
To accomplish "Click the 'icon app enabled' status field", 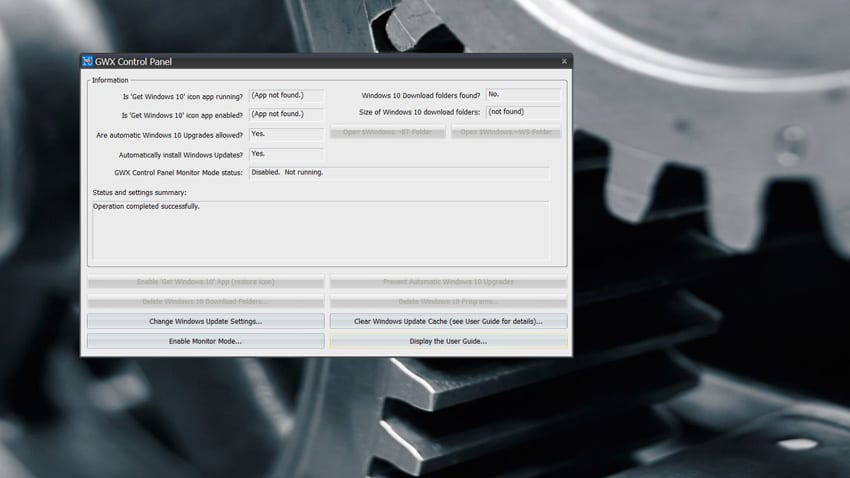I will click(x=286, y=114).
